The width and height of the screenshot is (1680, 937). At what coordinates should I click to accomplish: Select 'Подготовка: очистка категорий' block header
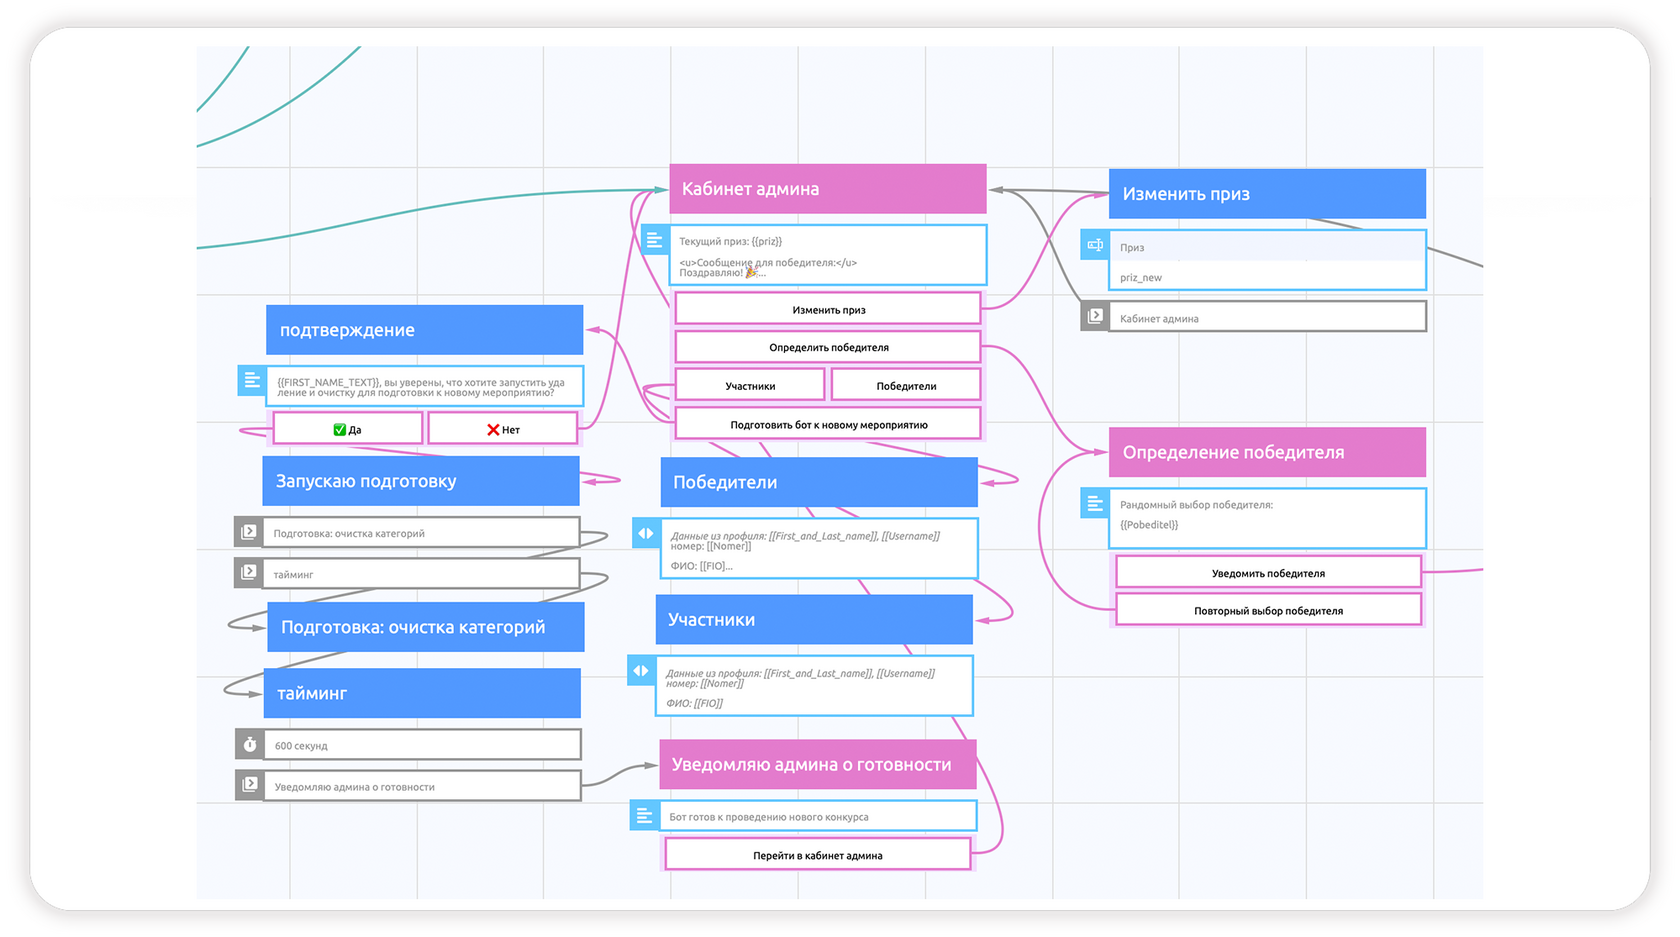pyautogui.click(x=426, y=627)
